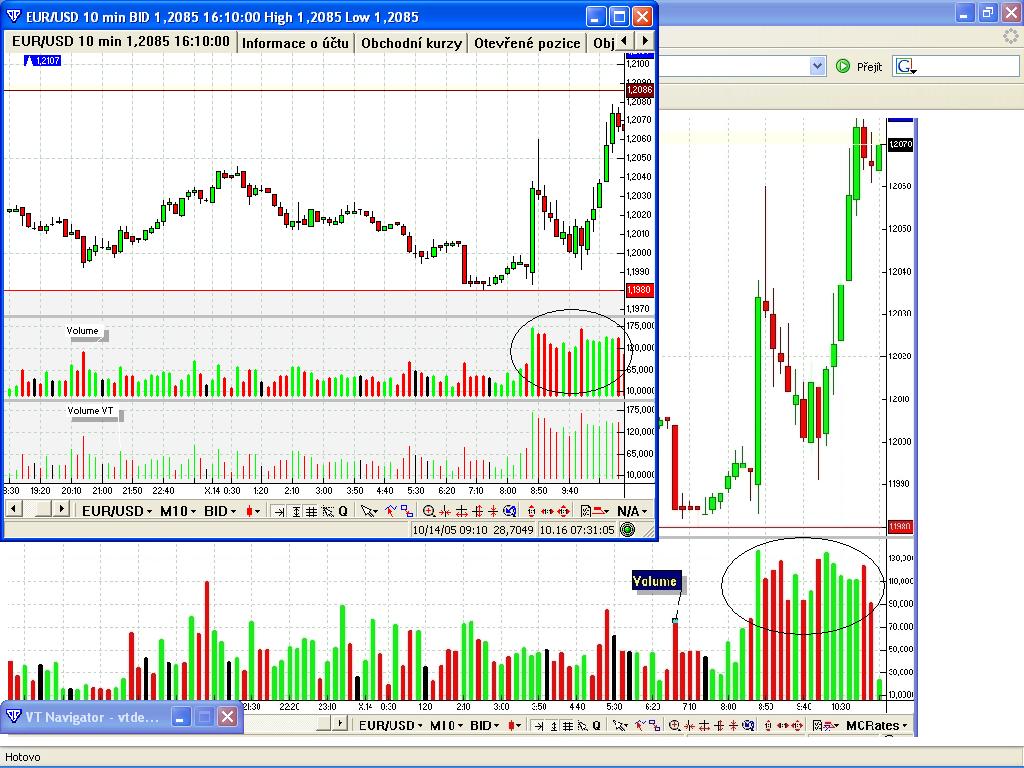The image size is (1024, 768).
Task: Click the four-way pan icon in front toolbar
Action: point(564,511)
